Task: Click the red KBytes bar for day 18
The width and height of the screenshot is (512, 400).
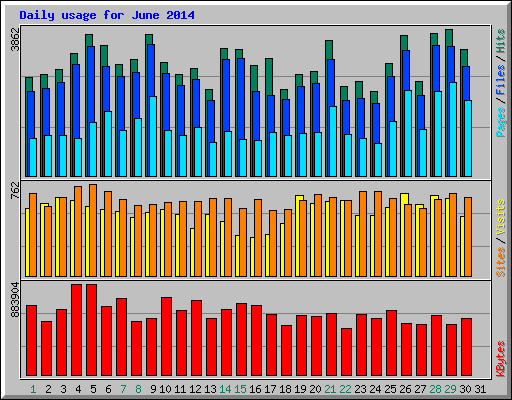Action: click(x=286, y=351)
